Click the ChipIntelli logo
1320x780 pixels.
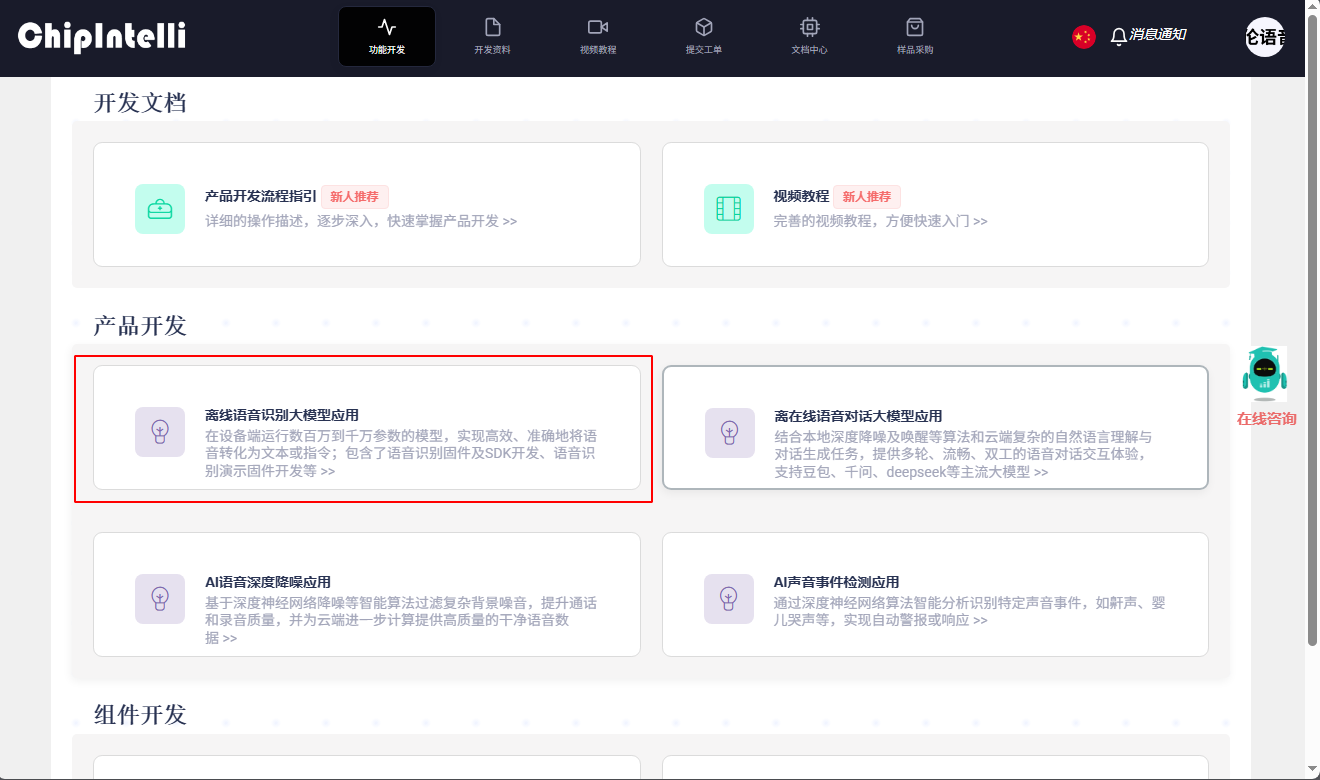102,37
